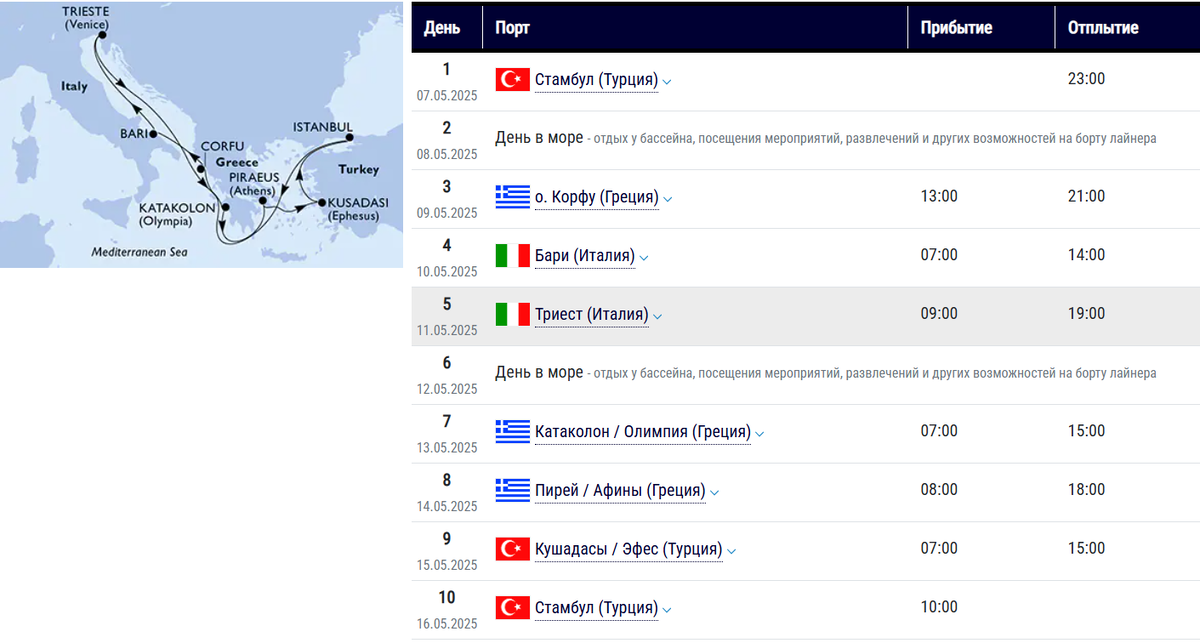Screen dimensions: 1200x643
Task: Click the TRIESTE (Venice) label on the map
Action: click(87, 18)
